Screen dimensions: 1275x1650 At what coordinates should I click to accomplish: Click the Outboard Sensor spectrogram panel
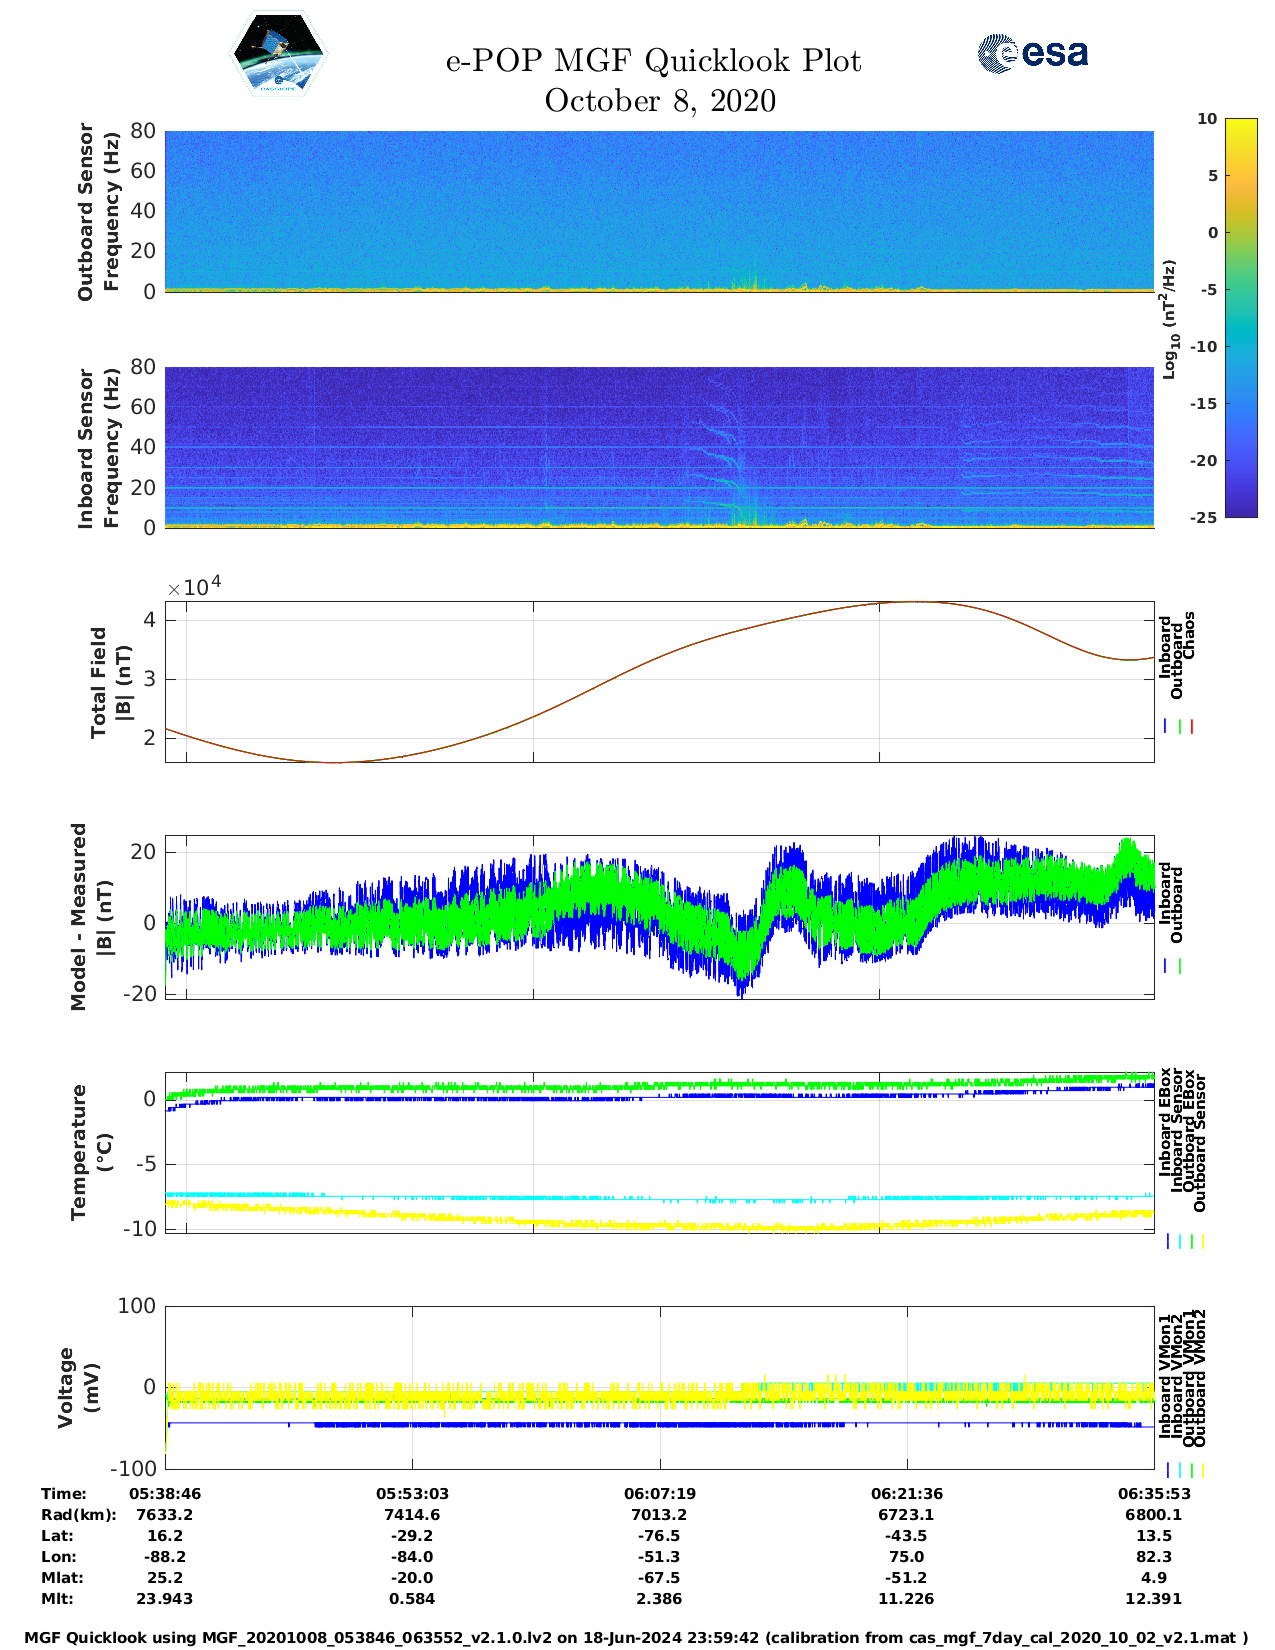(x=659, y=210)
